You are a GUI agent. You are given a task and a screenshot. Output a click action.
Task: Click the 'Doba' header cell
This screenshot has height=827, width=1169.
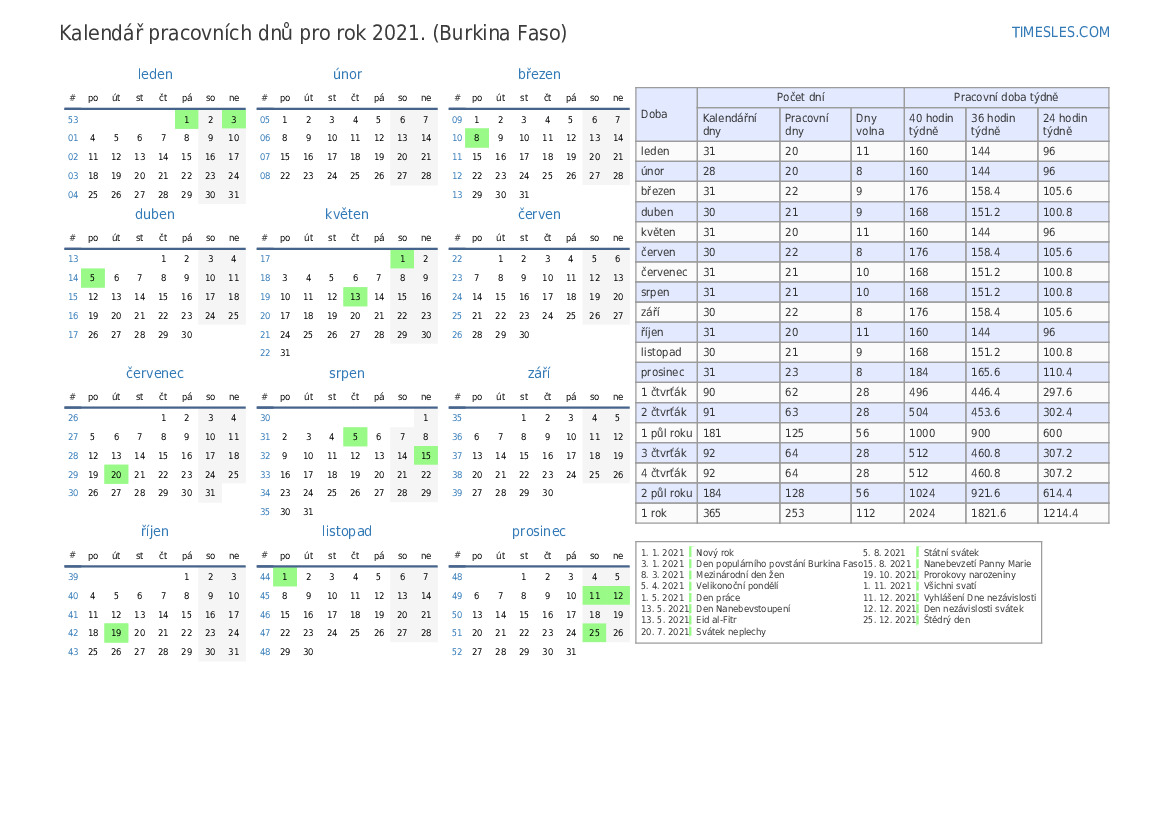click(x=666, y=114)
